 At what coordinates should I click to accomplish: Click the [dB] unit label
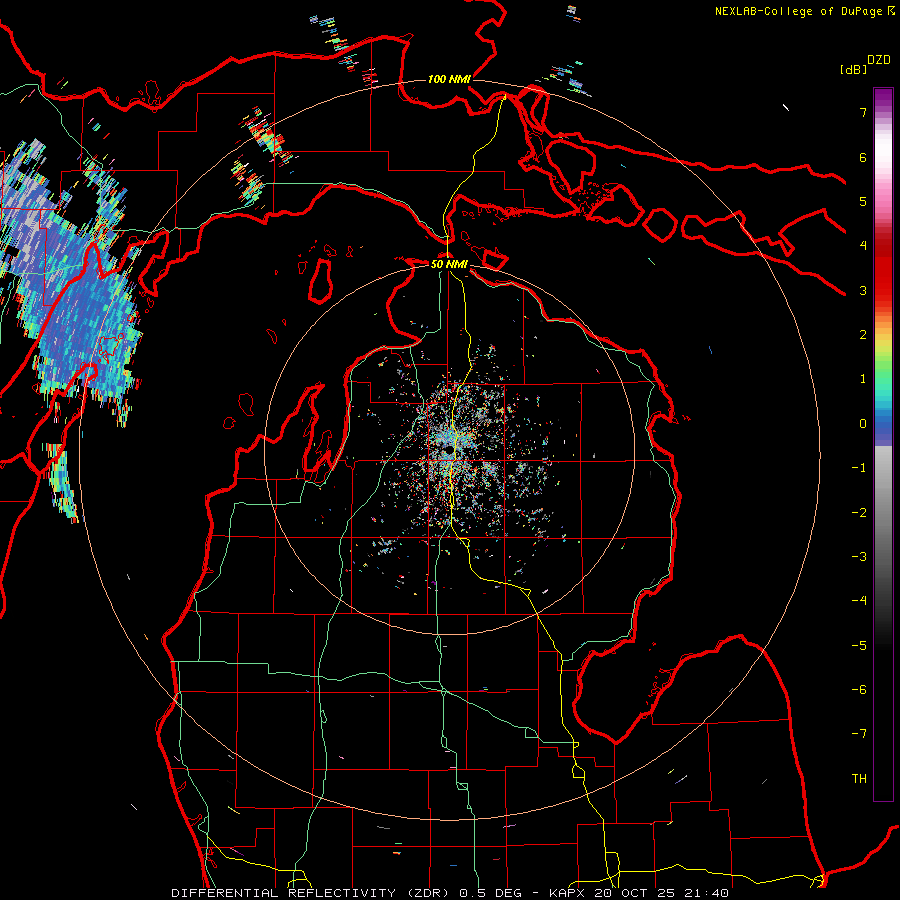(x=854, y=69)
